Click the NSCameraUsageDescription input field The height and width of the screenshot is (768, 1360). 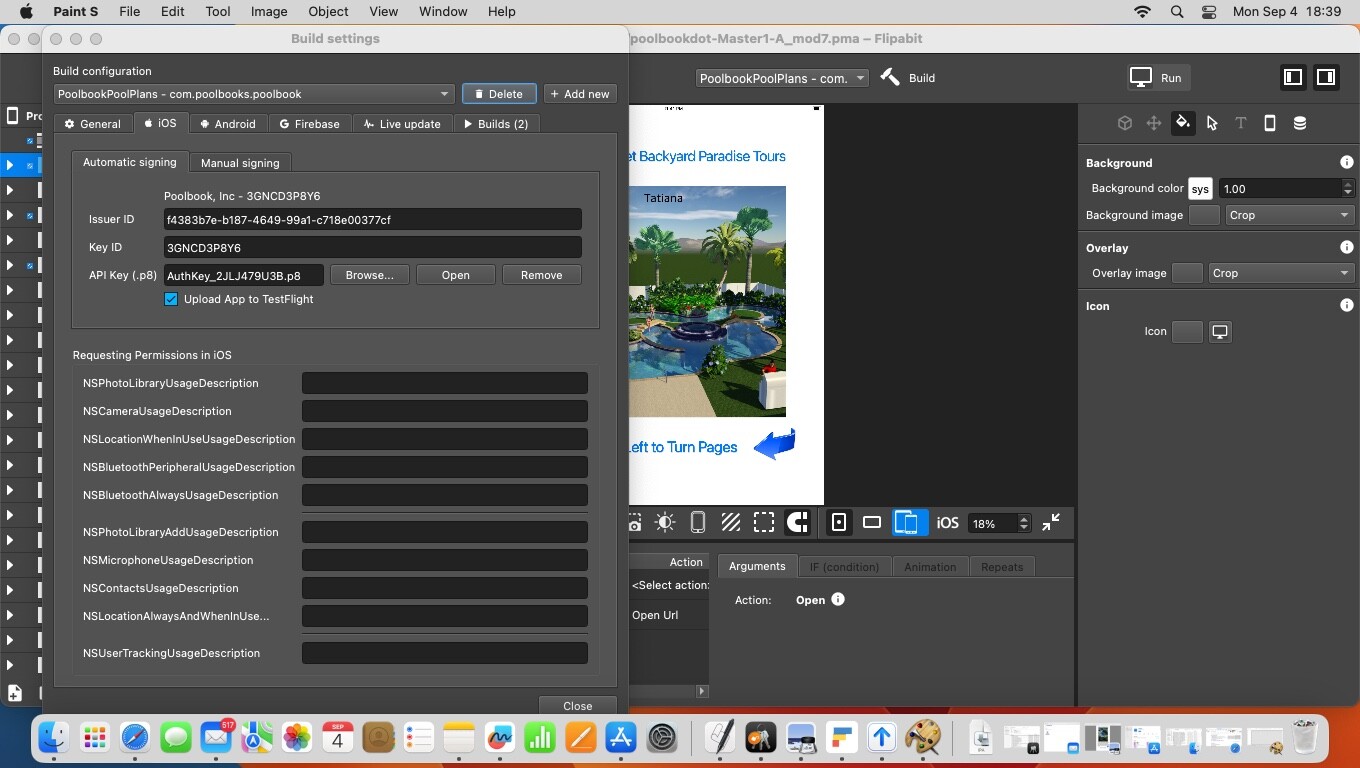pyautogui.click(x=445, y=411)
